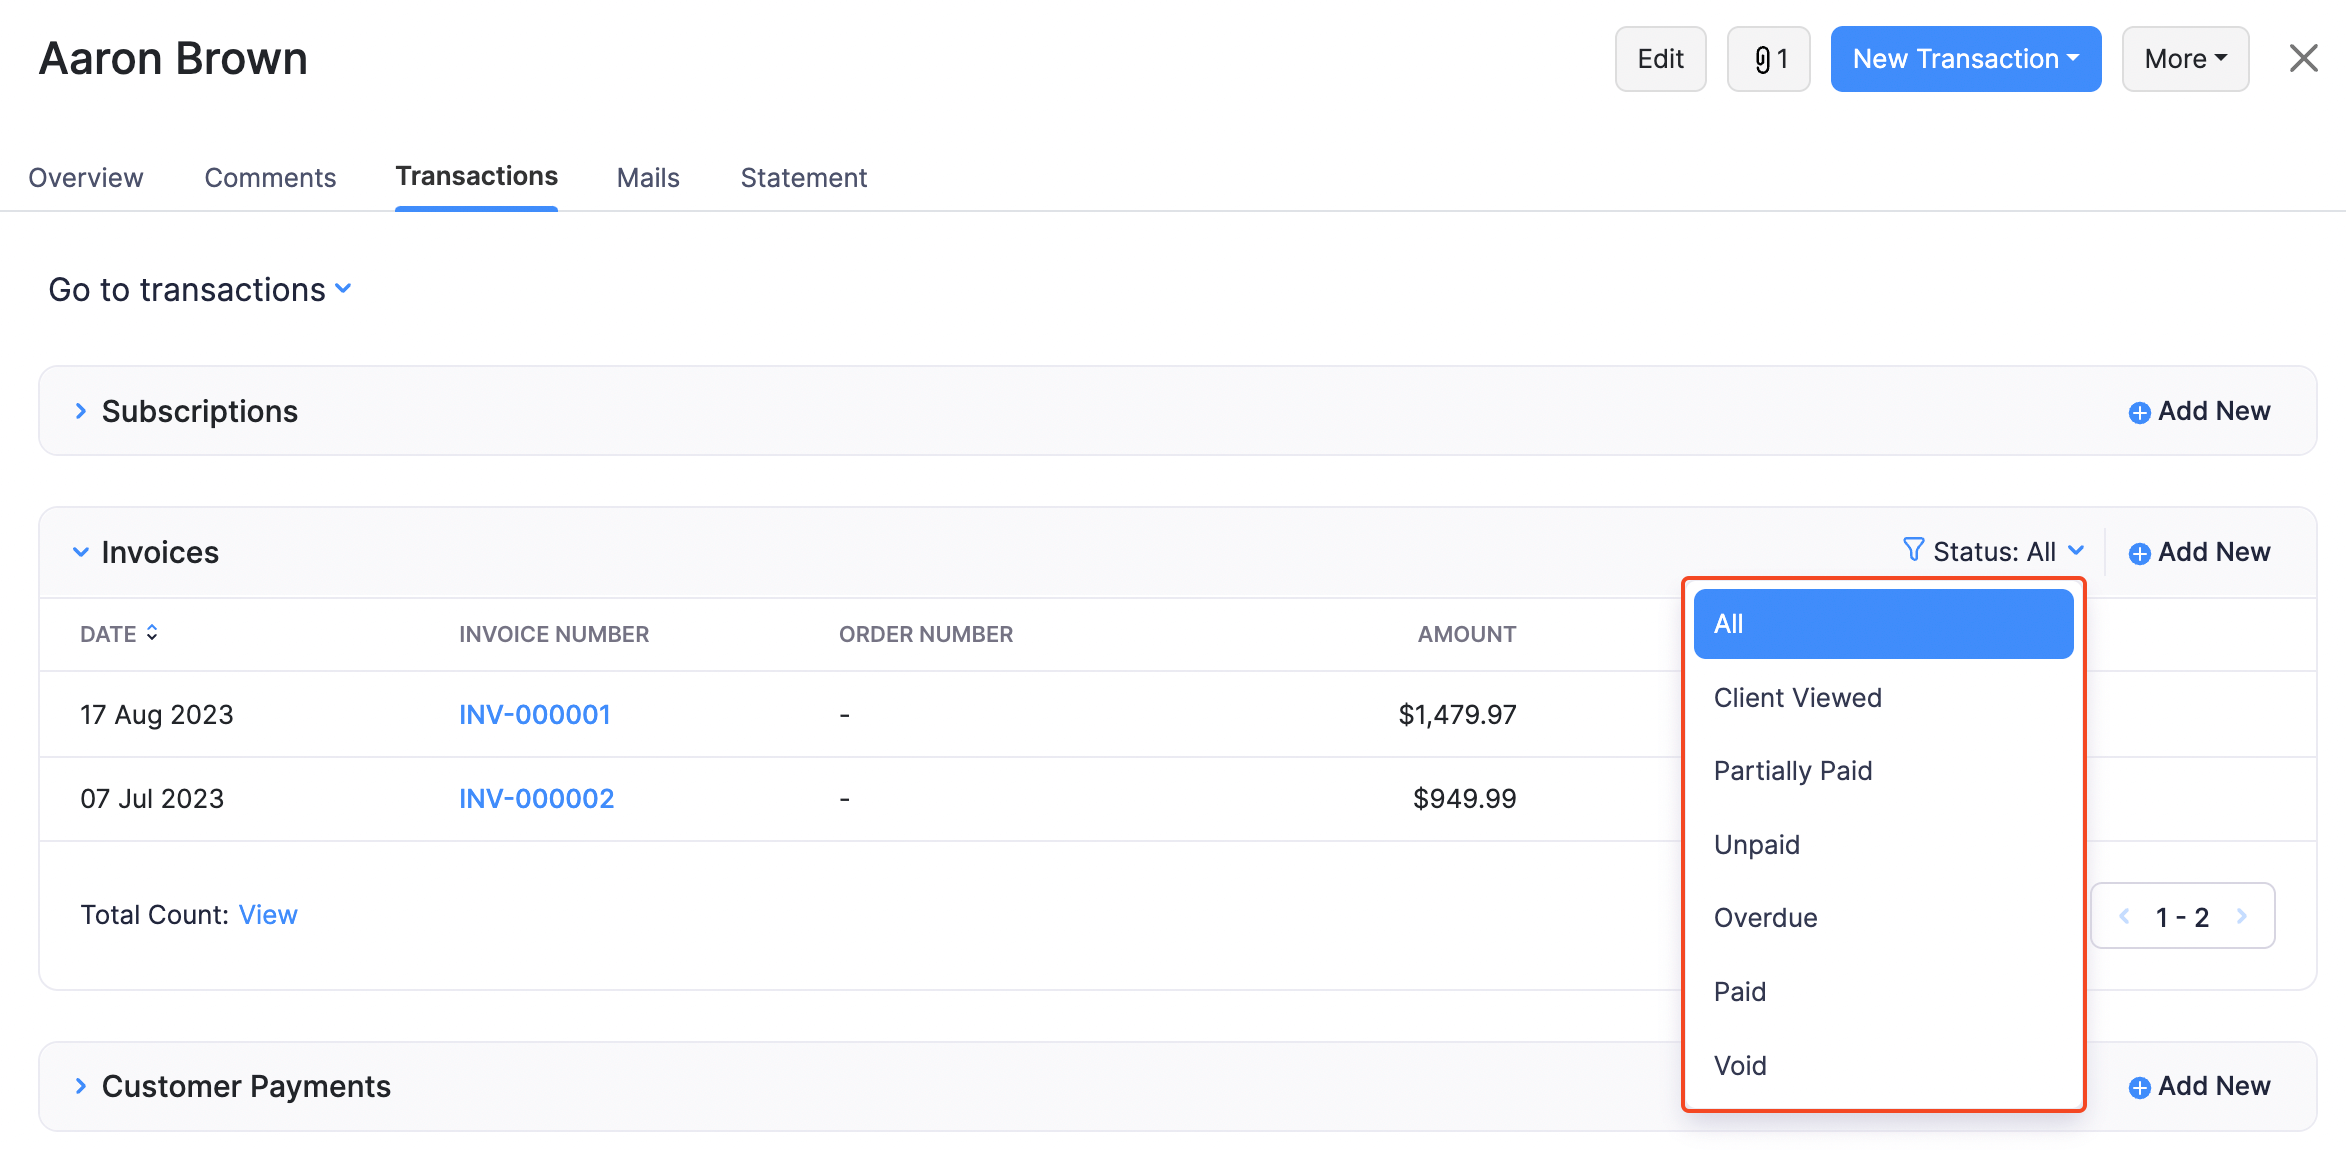The width and height of the screenshot is (2346, 1150).
Task: Click the filter funnel icon beside Status
Action: pos(1913,549)
